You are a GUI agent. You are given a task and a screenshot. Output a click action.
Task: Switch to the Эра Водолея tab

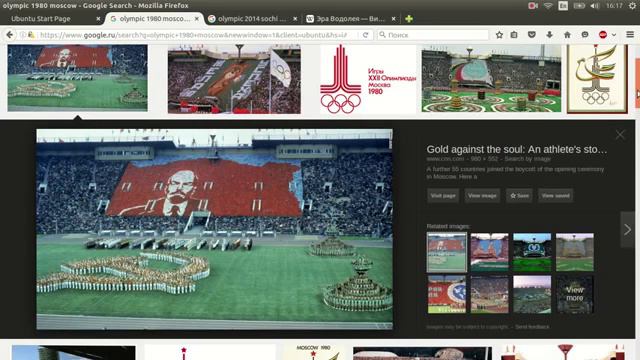[x=351, y=19]
